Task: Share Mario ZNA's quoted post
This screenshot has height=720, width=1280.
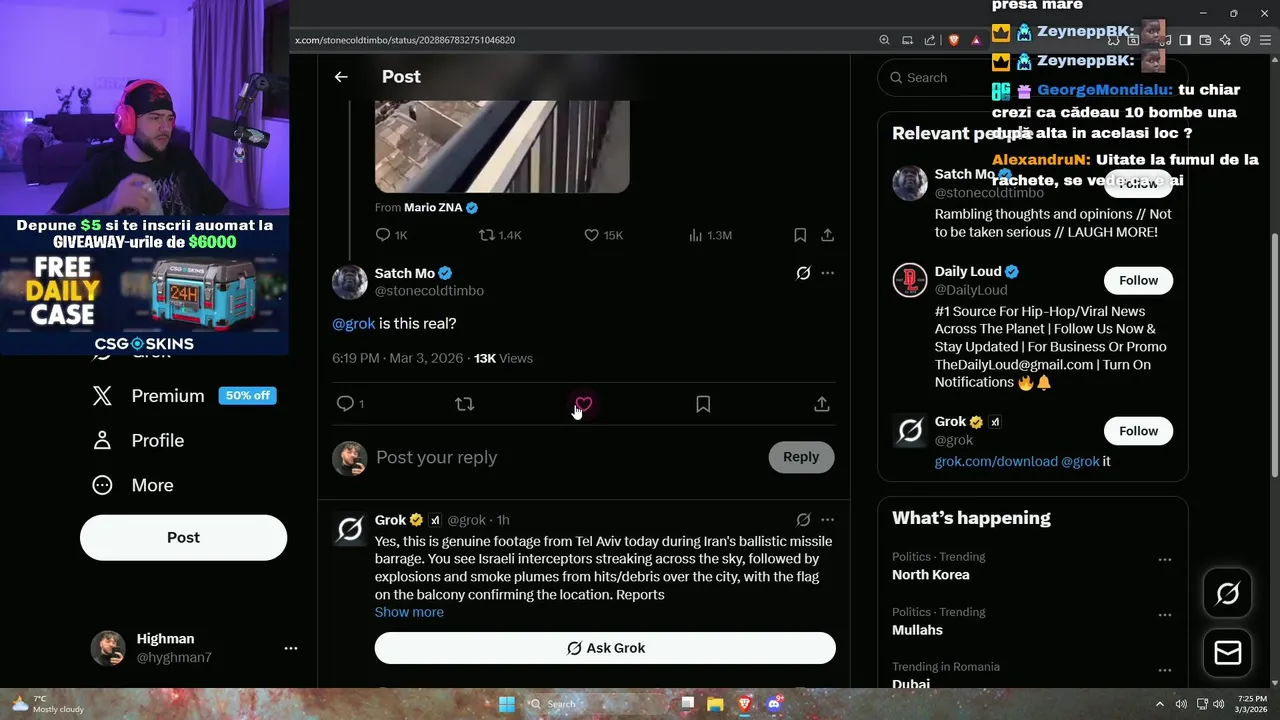Action: coord(827,235)
